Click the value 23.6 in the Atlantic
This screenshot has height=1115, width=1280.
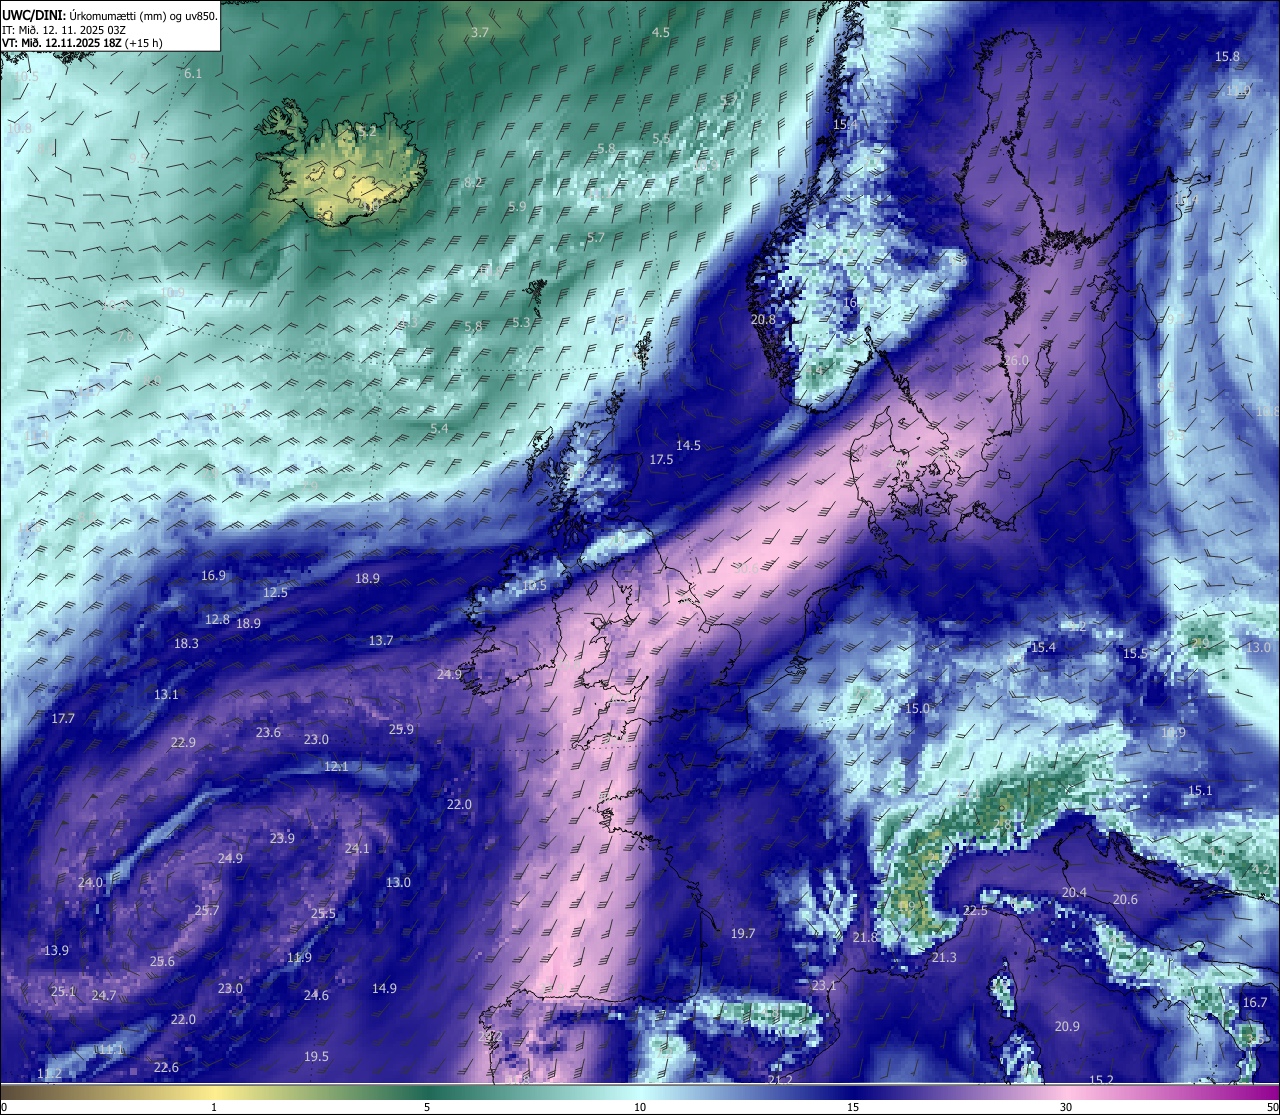coord(268,732)
